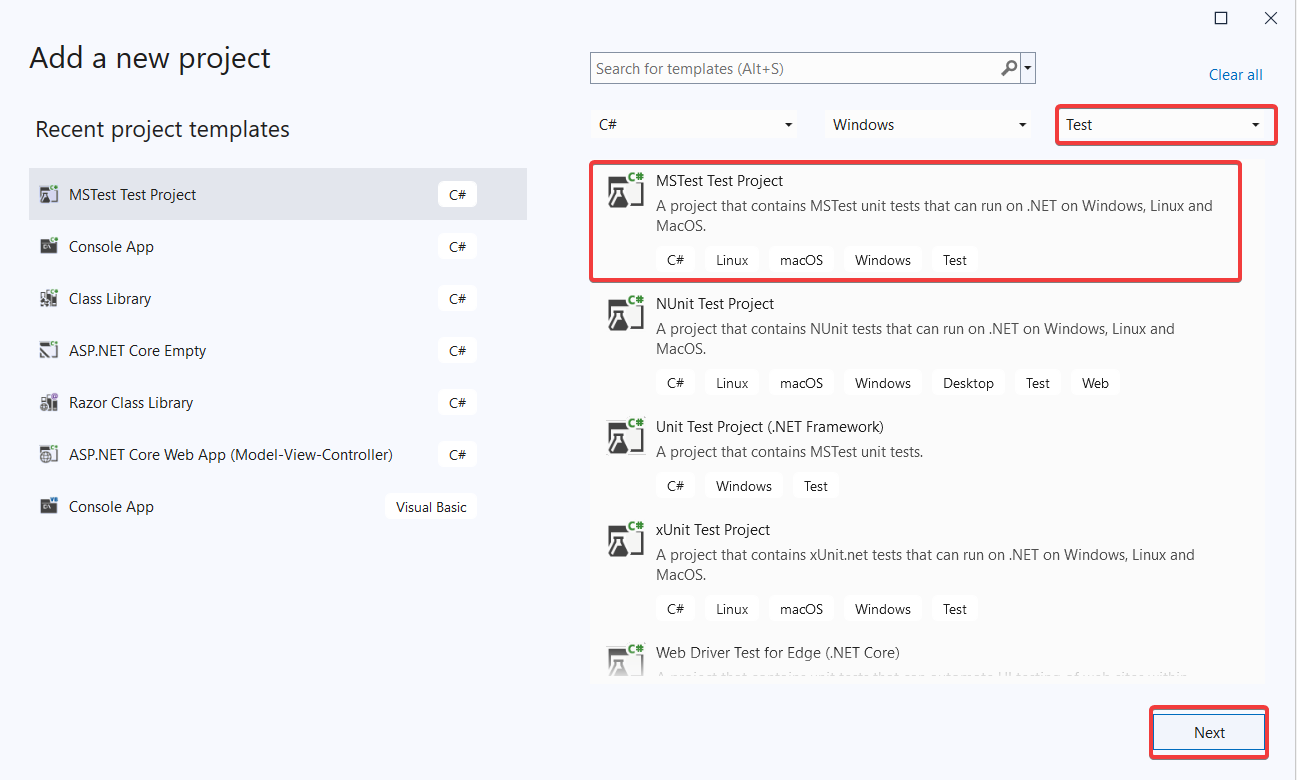Select the Visual Basic Console App template

pos(278,507)
